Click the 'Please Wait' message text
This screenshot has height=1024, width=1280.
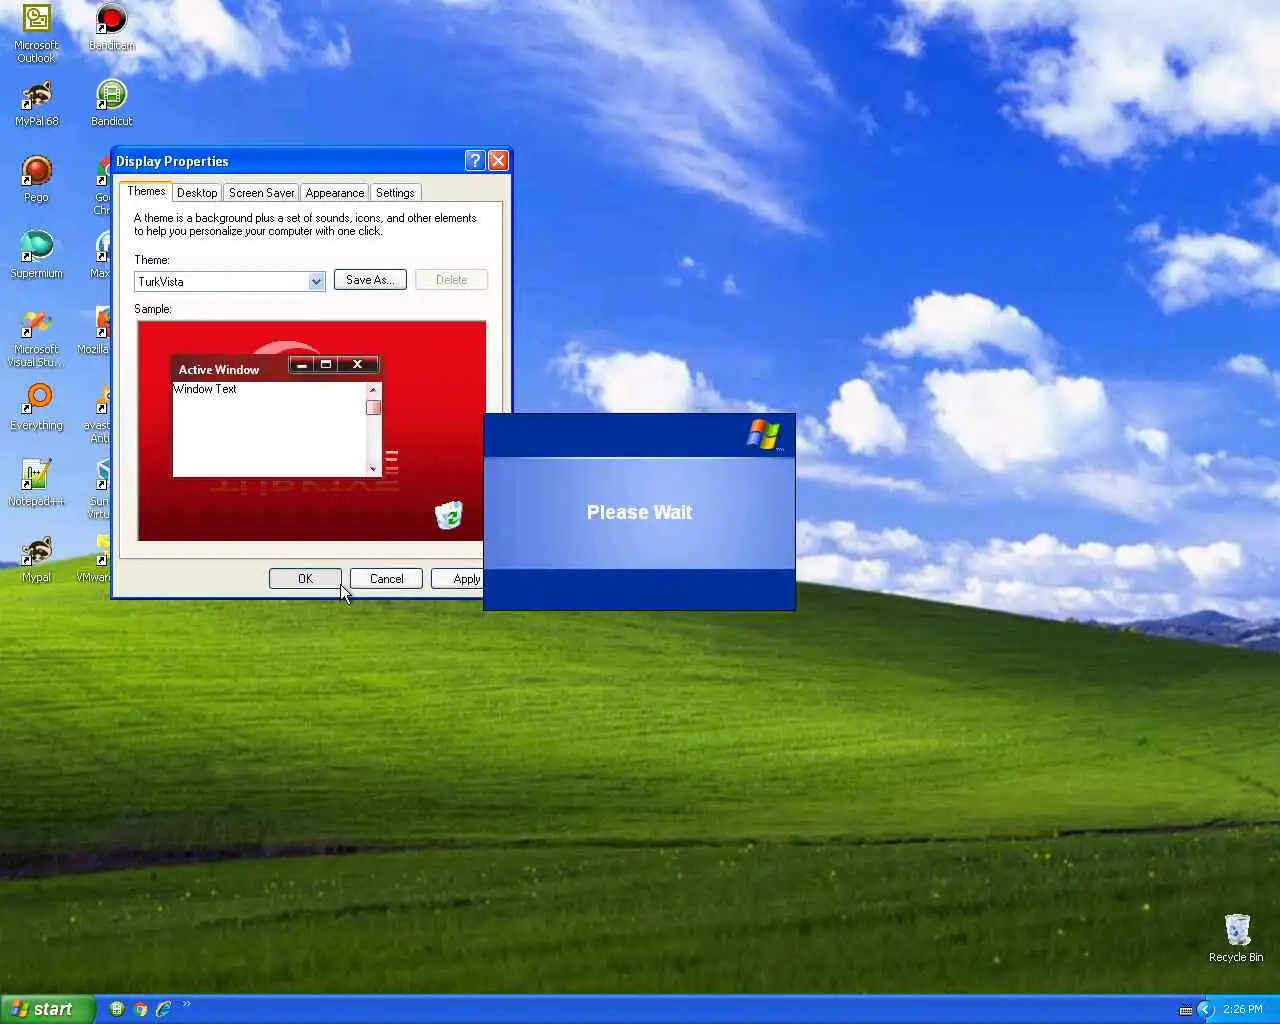pyautogui.click(x=639, y=512)
